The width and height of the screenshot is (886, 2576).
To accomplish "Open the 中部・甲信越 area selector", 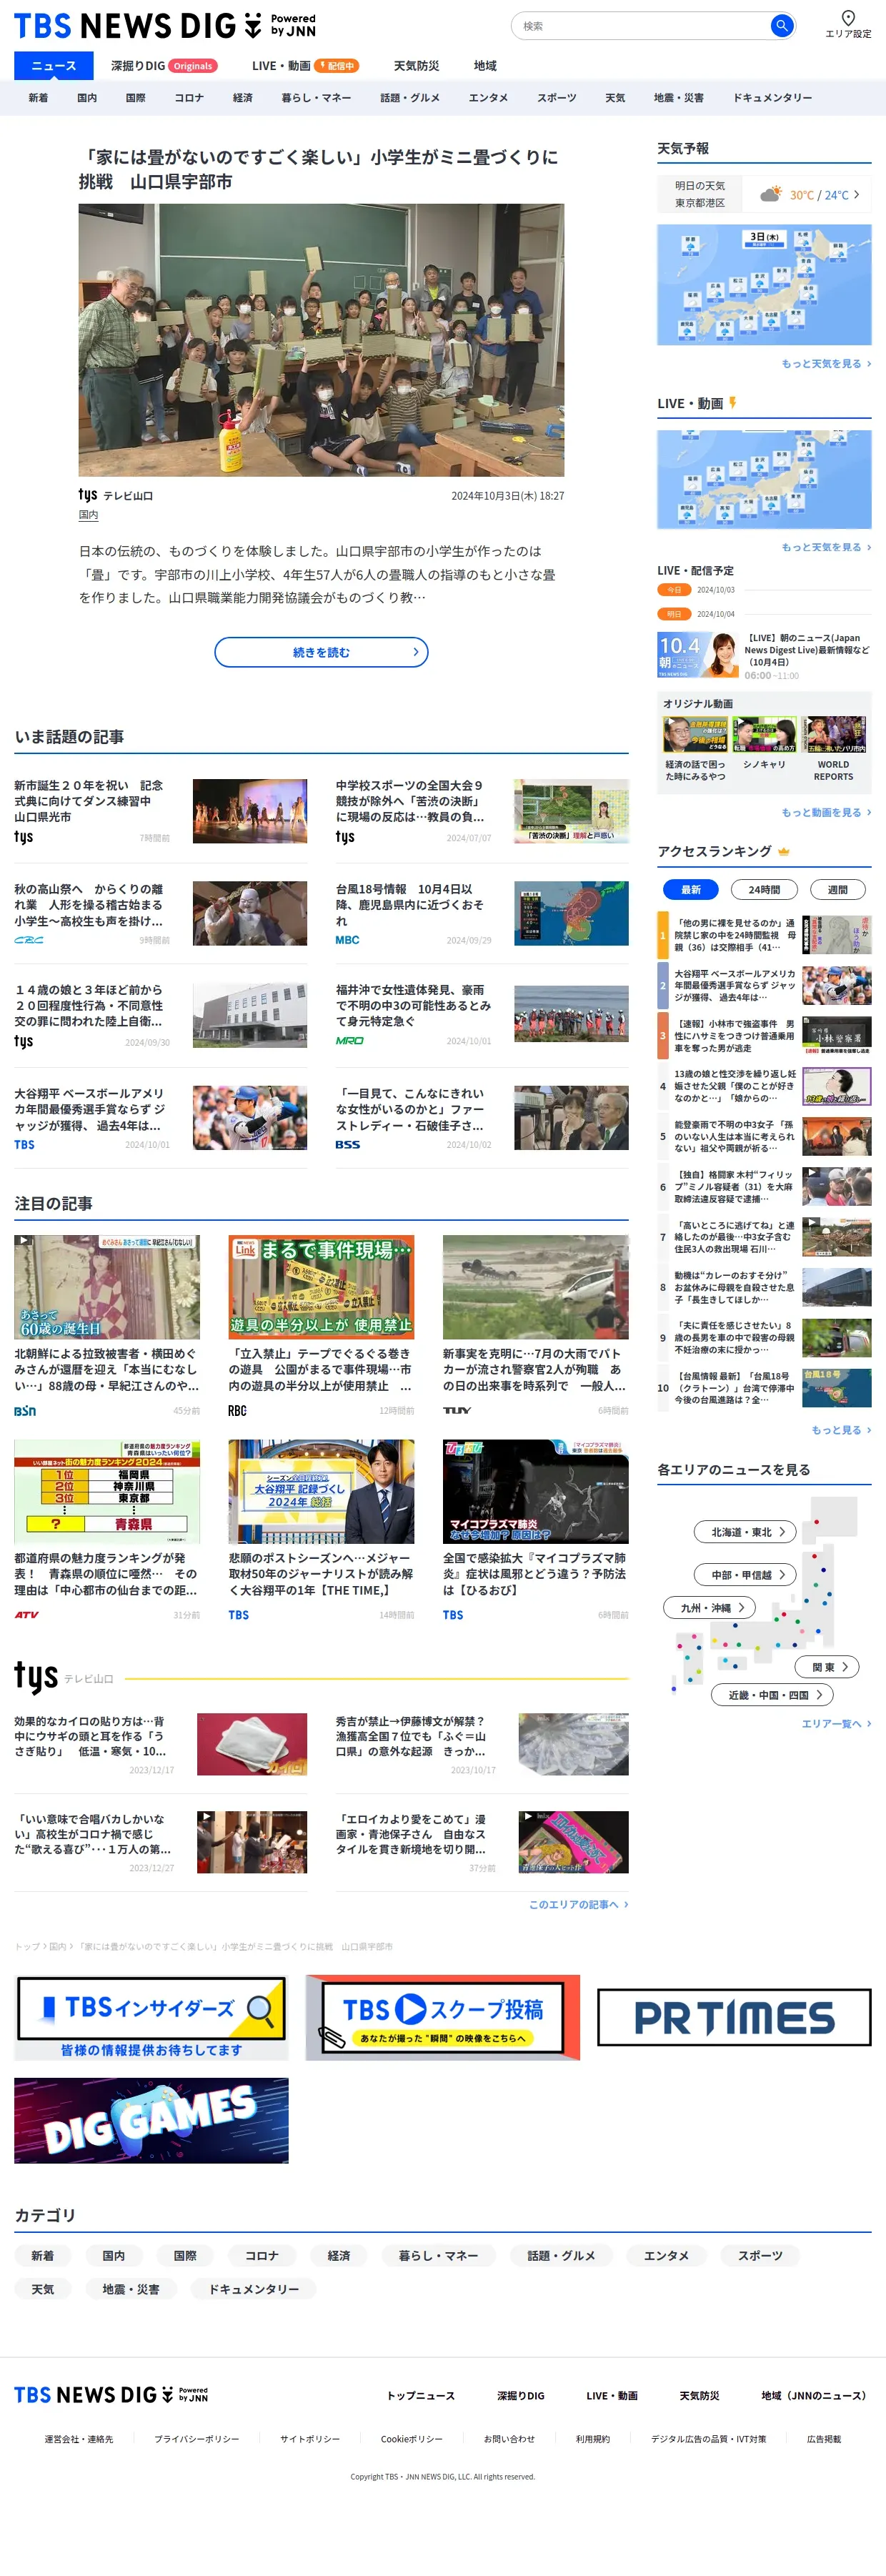I will pyautogui.click(x=745, y=1575).
